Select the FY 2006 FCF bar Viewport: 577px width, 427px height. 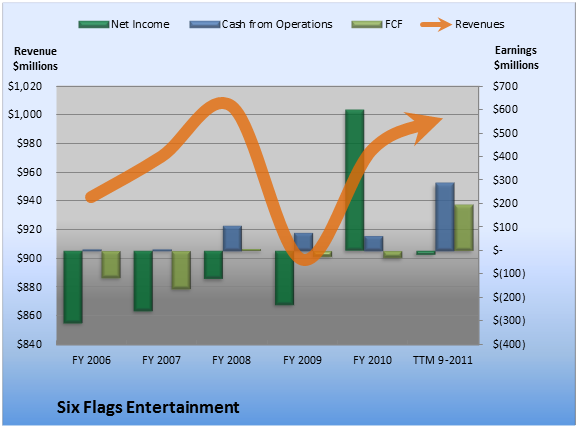pos(111,264)
